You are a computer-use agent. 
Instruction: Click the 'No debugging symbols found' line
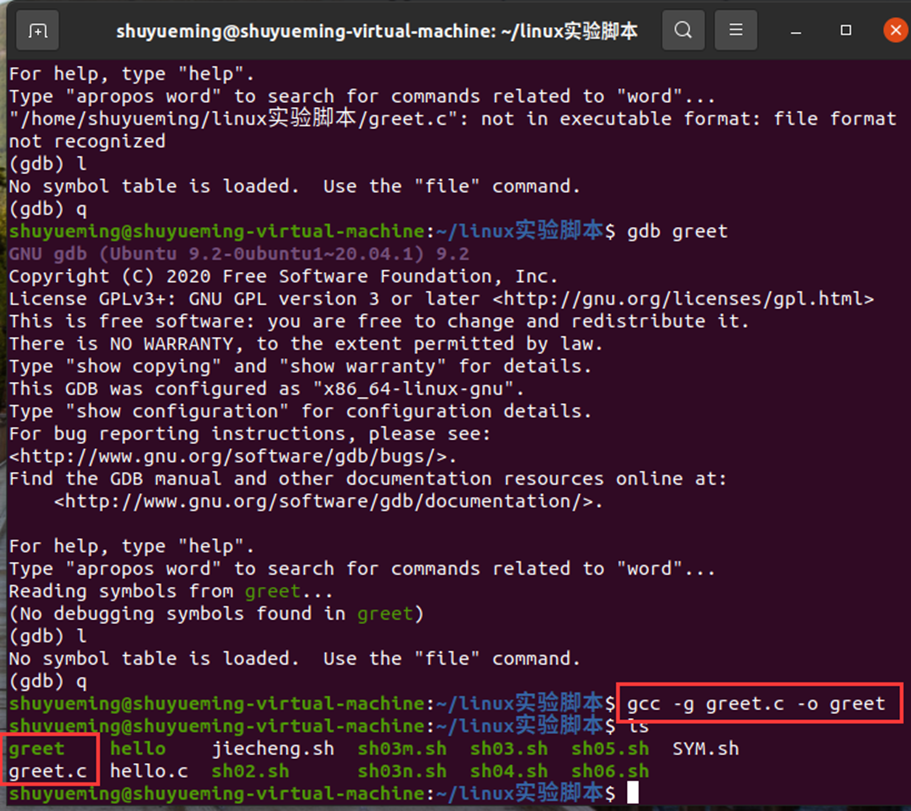coord(216,613)
